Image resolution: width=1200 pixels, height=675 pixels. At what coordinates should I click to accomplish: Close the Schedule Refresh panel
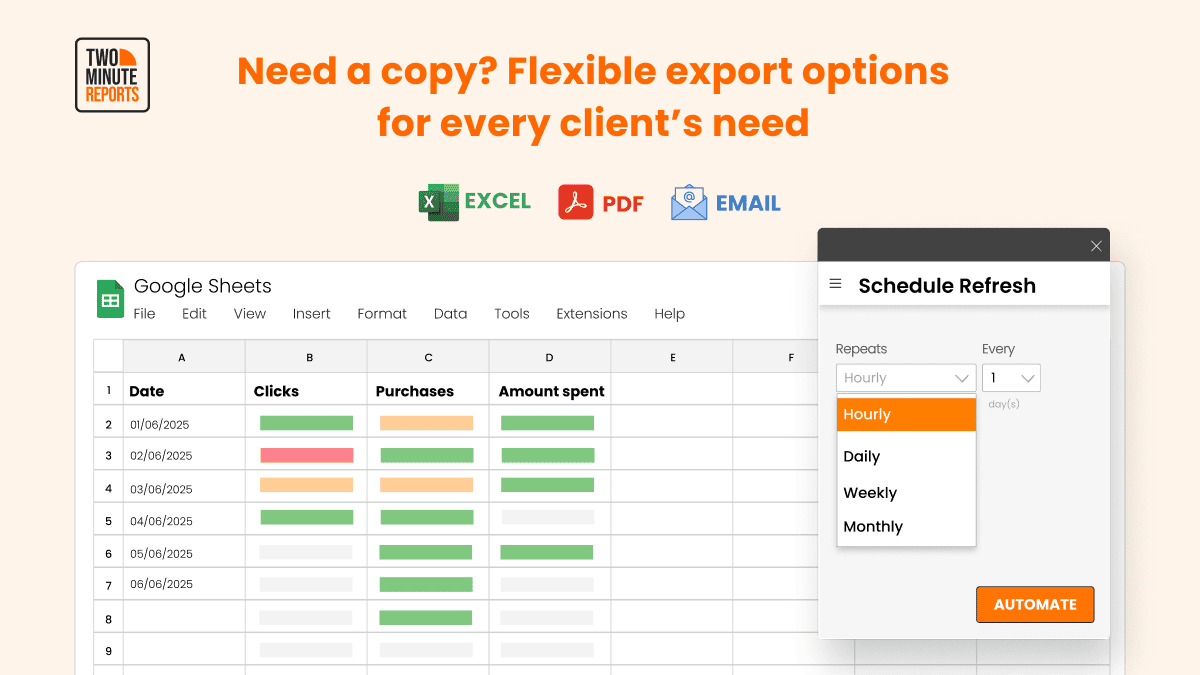pyautogui.click(x=1096, y=246)
